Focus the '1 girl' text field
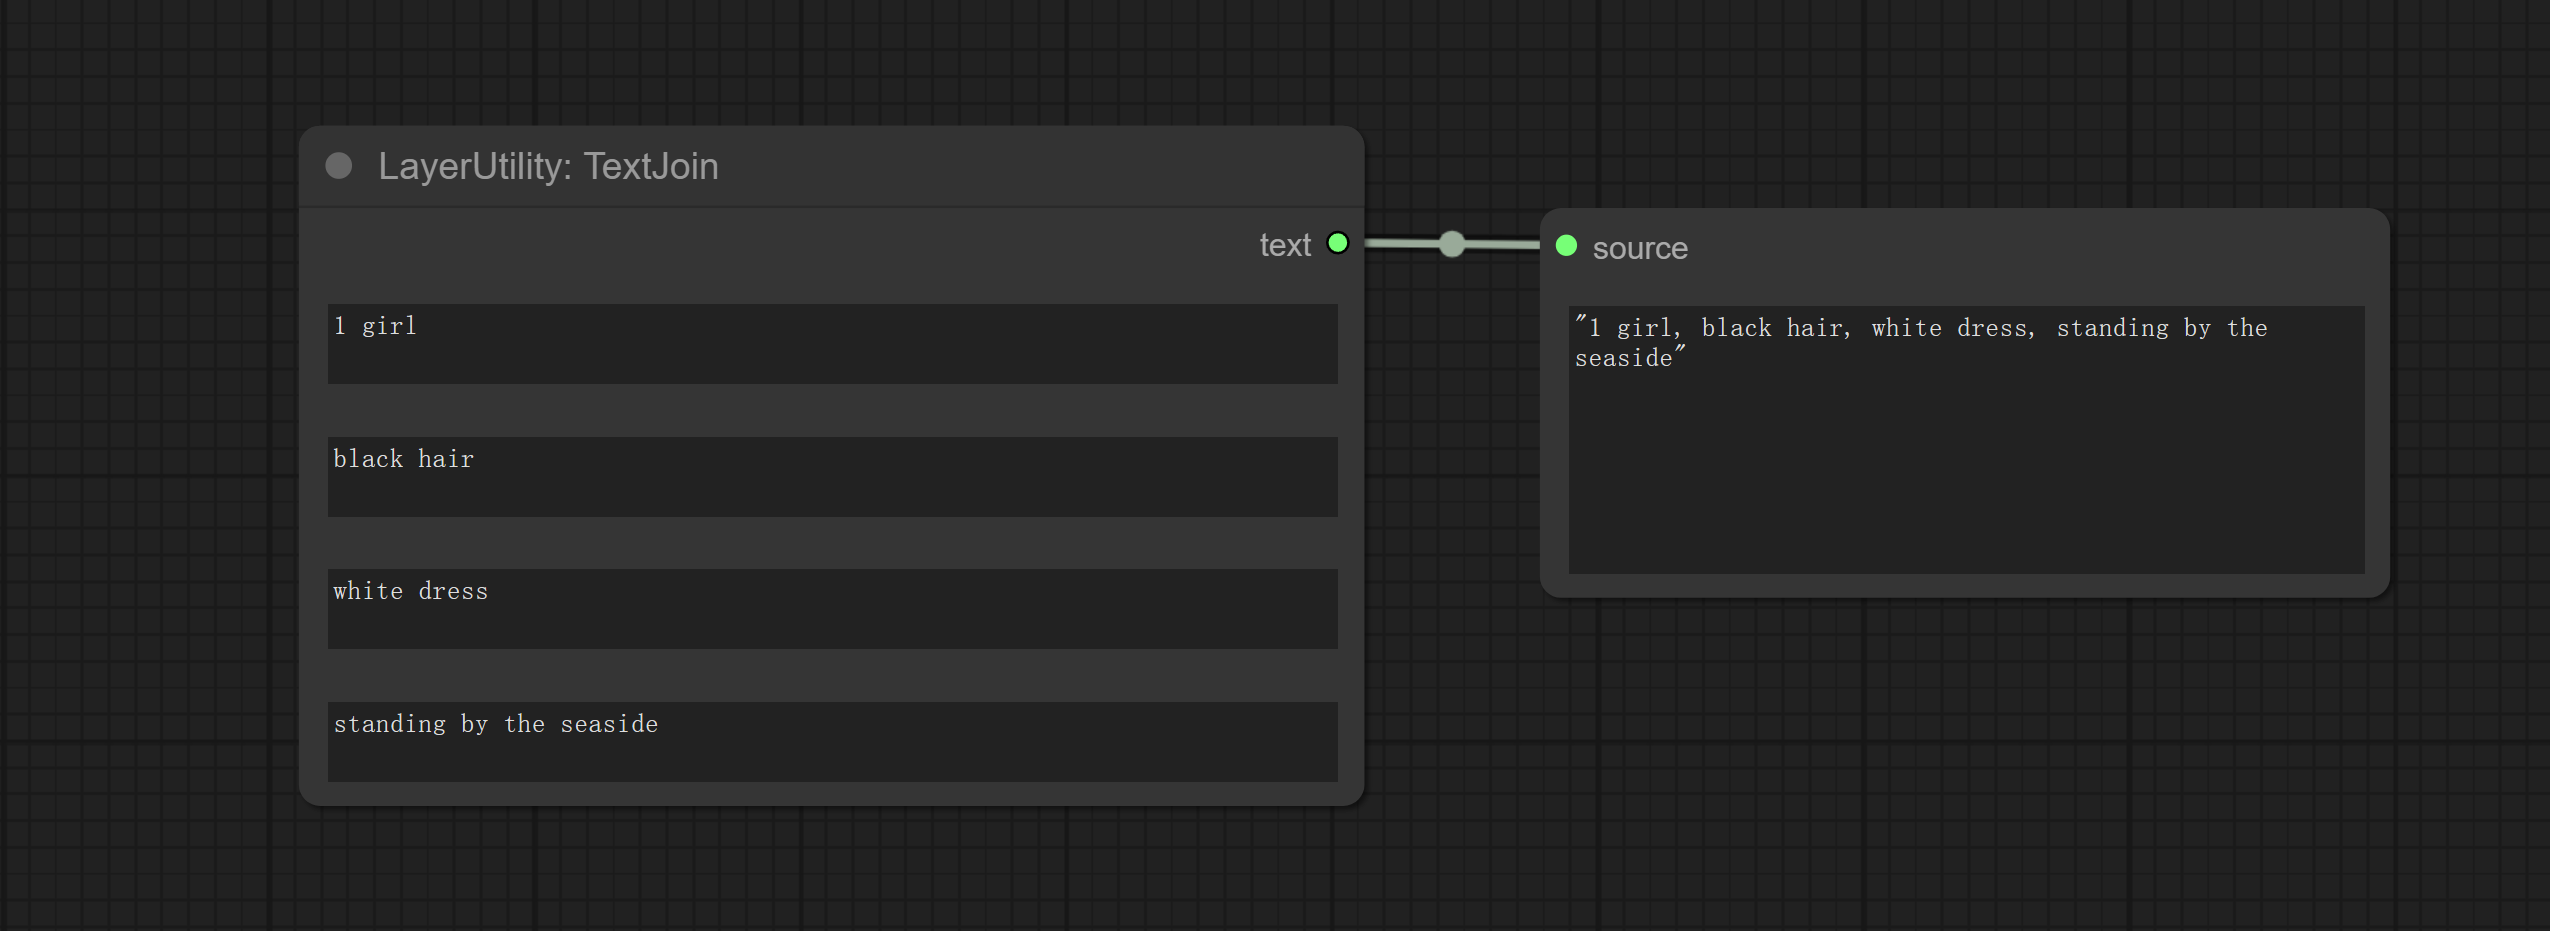Screen dimensions: 2550x931 tap(833, 344)
